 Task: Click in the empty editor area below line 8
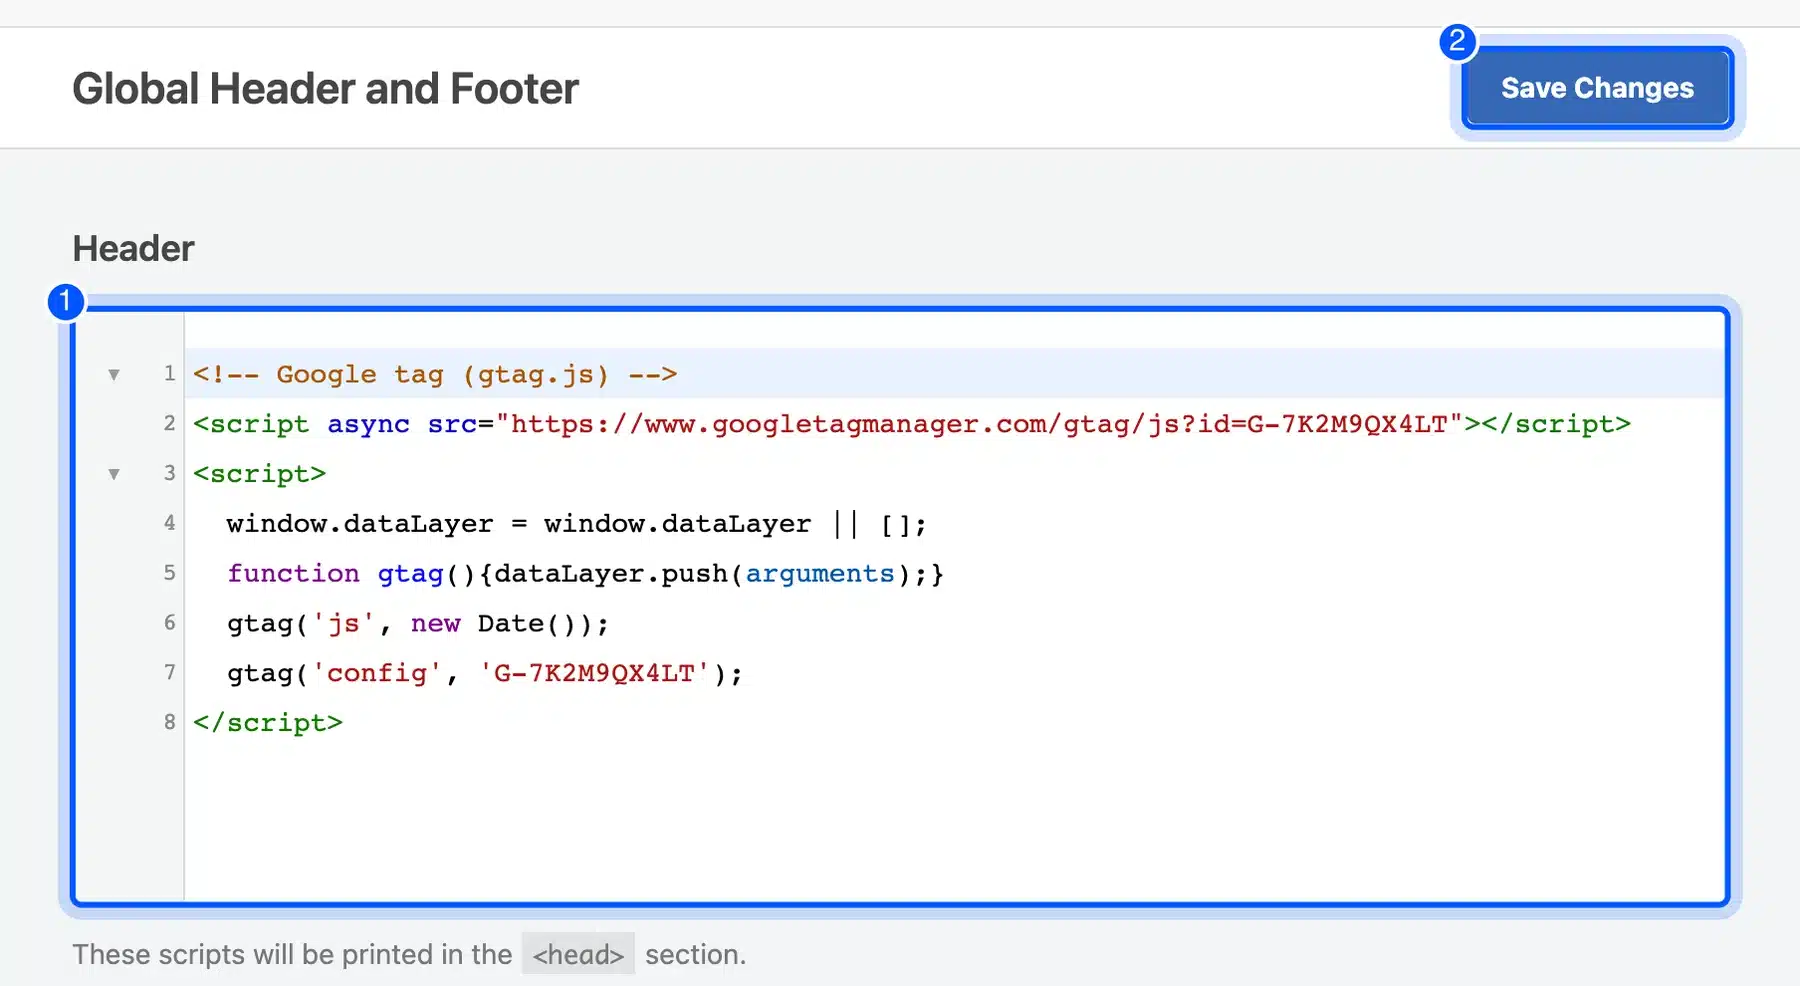click(955, 820)
